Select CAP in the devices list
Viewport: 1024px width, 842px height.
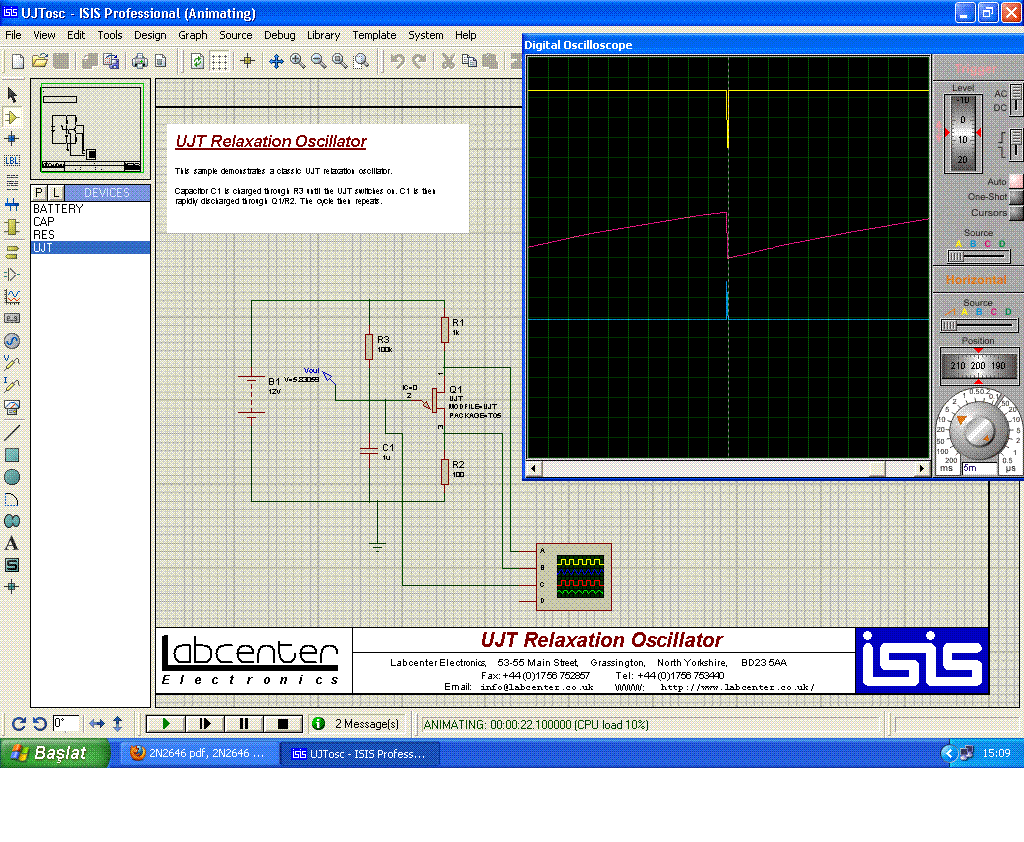(x=91, y=222)
